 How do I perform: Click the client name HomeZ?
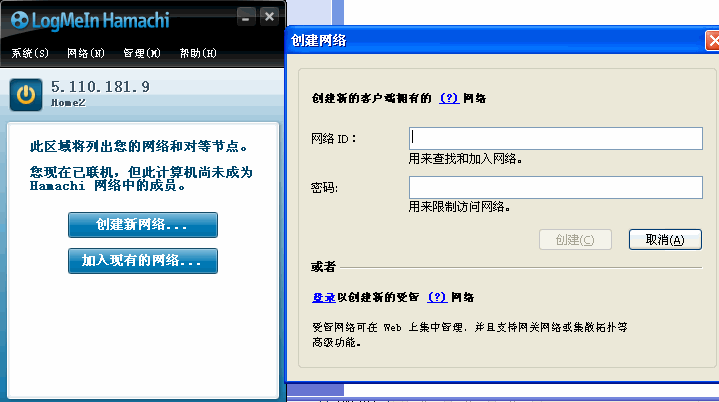[68, 103]
